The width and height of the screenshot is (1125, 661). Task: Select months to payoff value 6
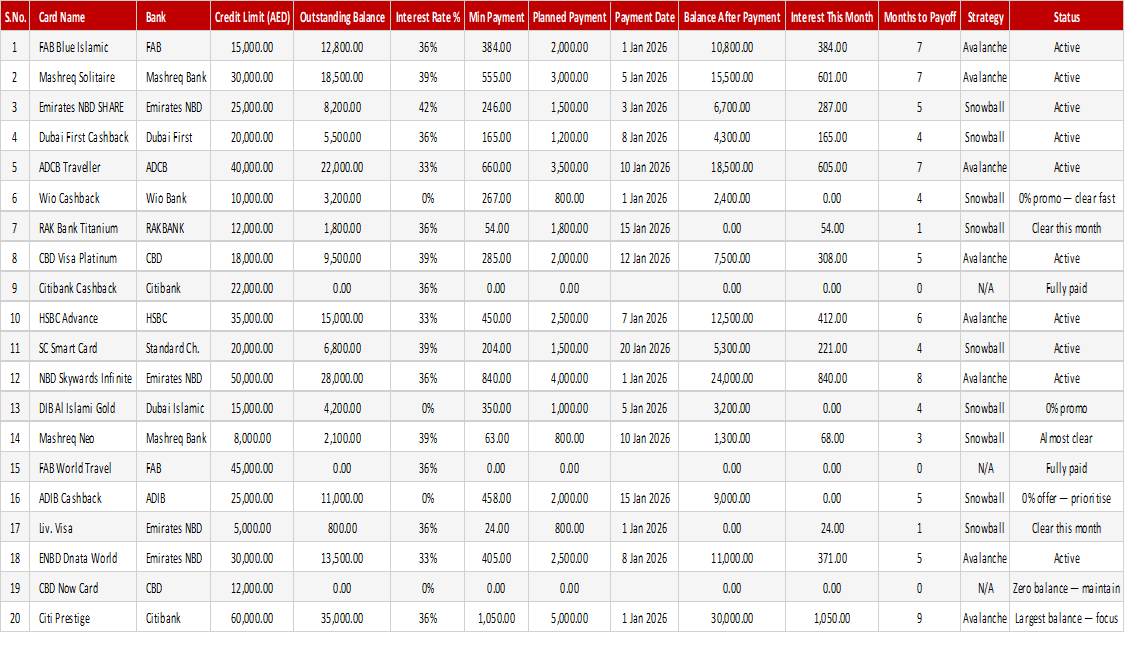919,319
